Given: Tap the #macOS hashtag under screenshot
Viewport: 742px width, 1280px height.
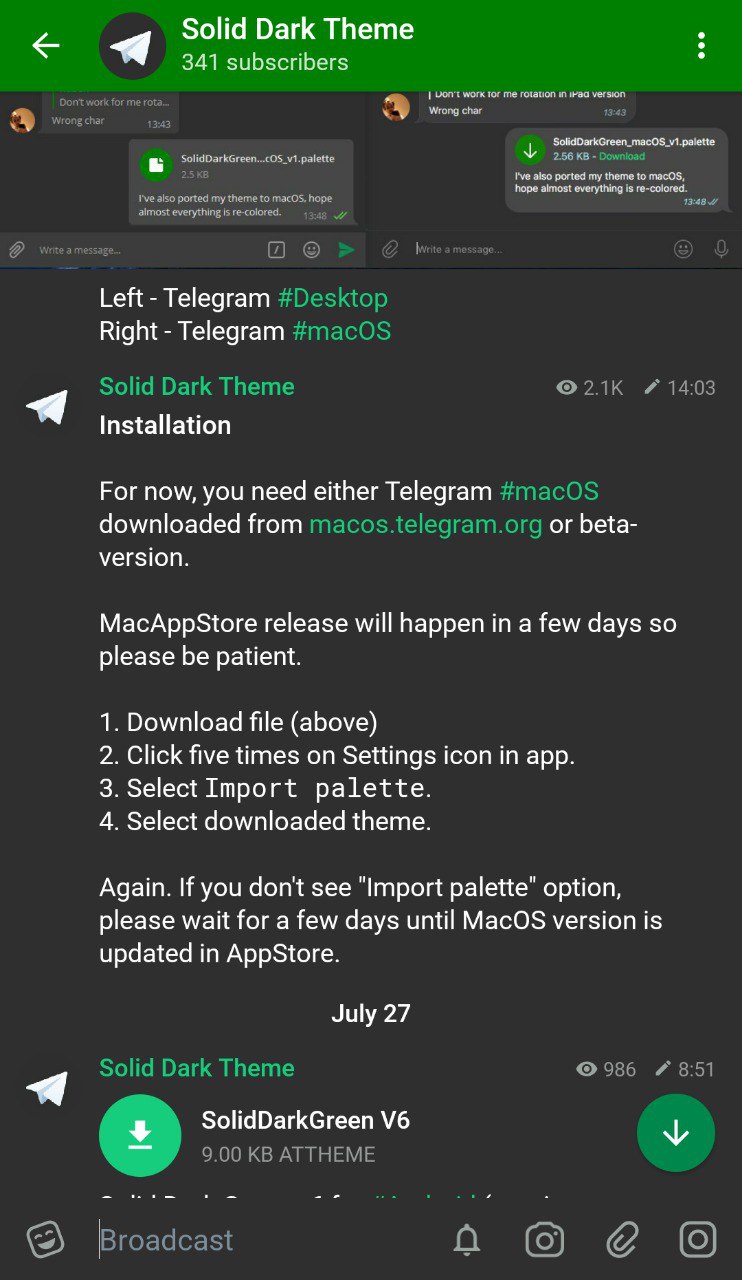Looking at the screenshot, I should 342,331.
